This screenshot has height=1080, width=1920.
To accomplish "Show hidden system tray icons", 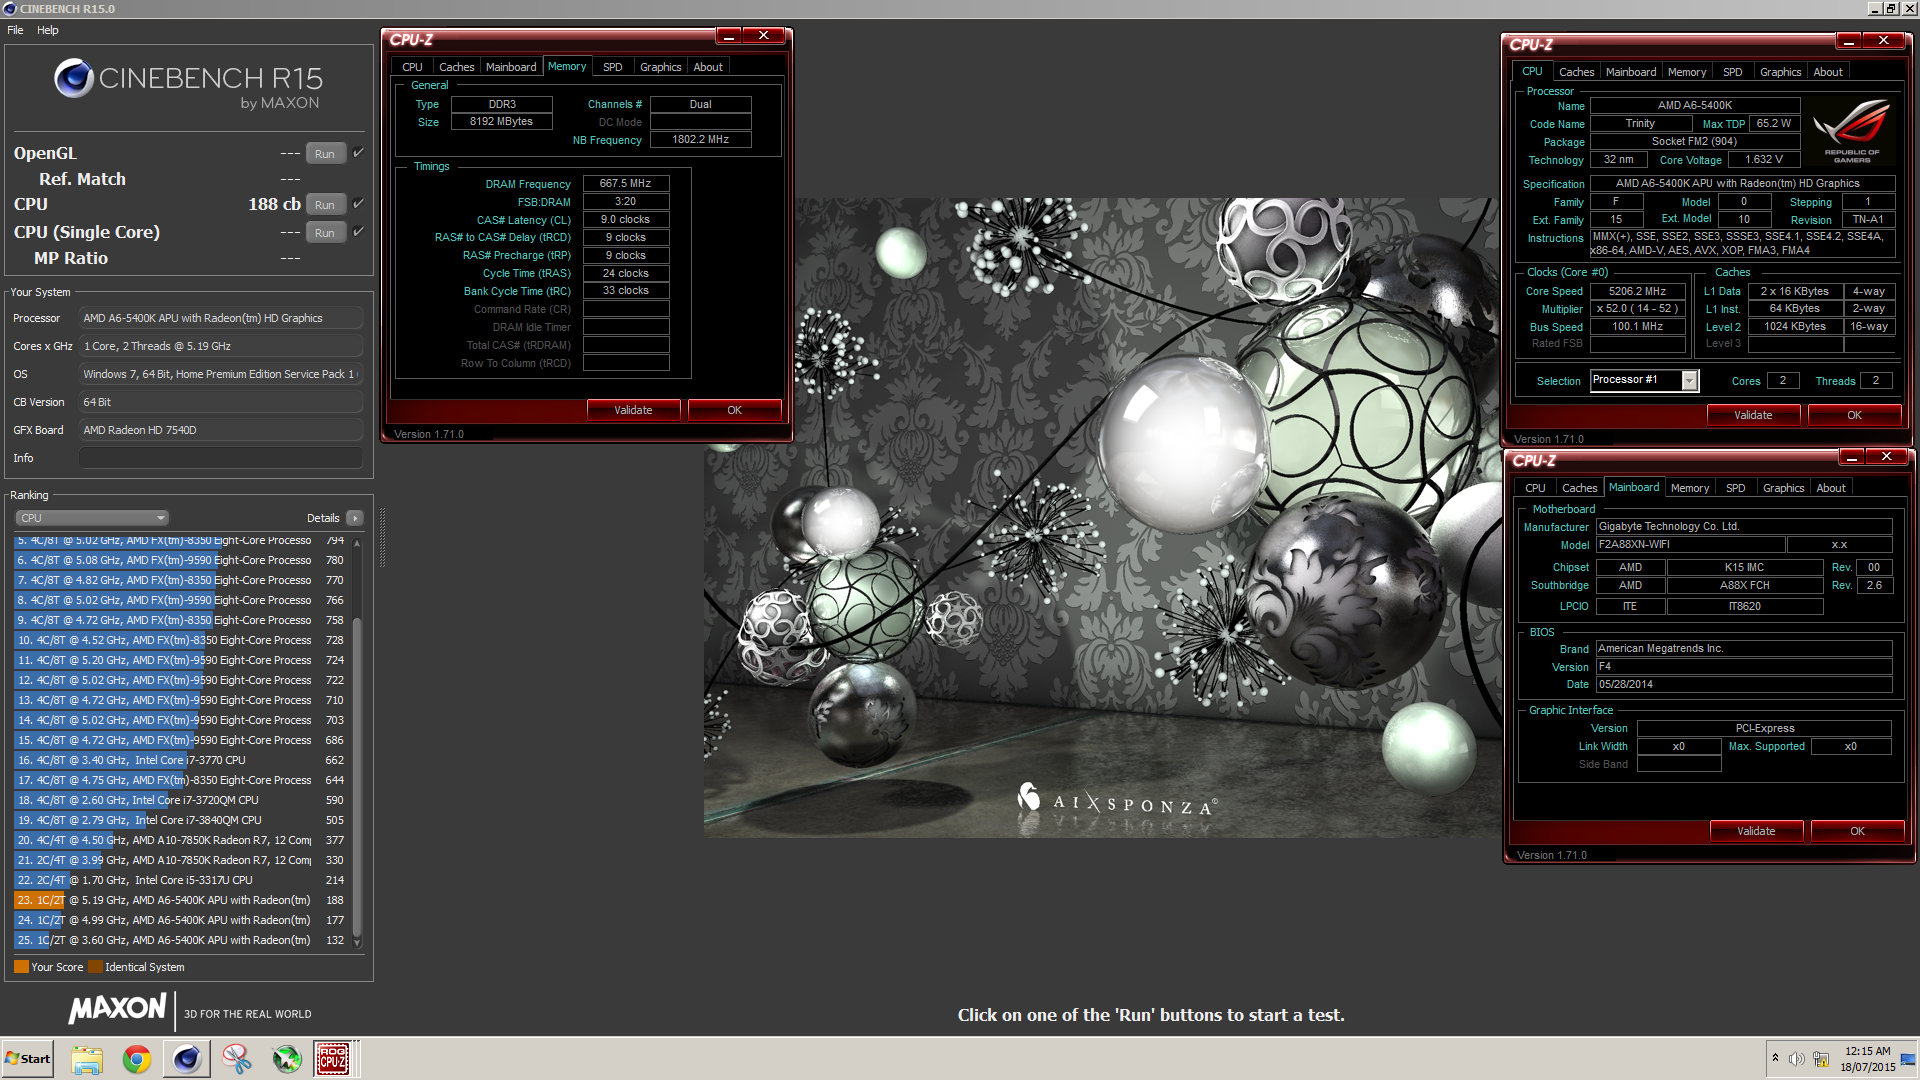I will coord(1775,1059).
